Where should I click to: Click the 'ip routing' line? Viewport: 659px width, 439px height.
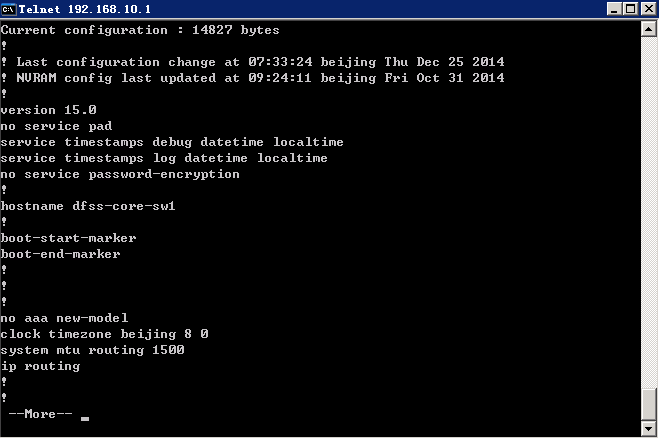40,366
